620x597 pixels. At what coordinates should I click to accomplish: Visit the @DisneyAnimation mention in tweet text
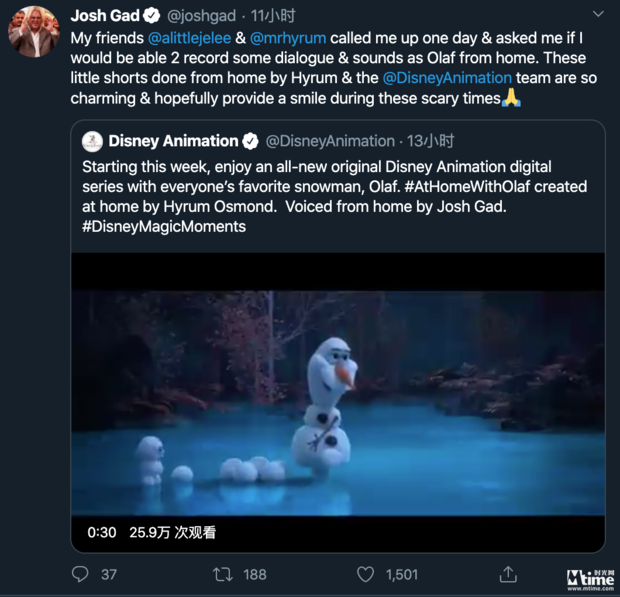(447, 78)
